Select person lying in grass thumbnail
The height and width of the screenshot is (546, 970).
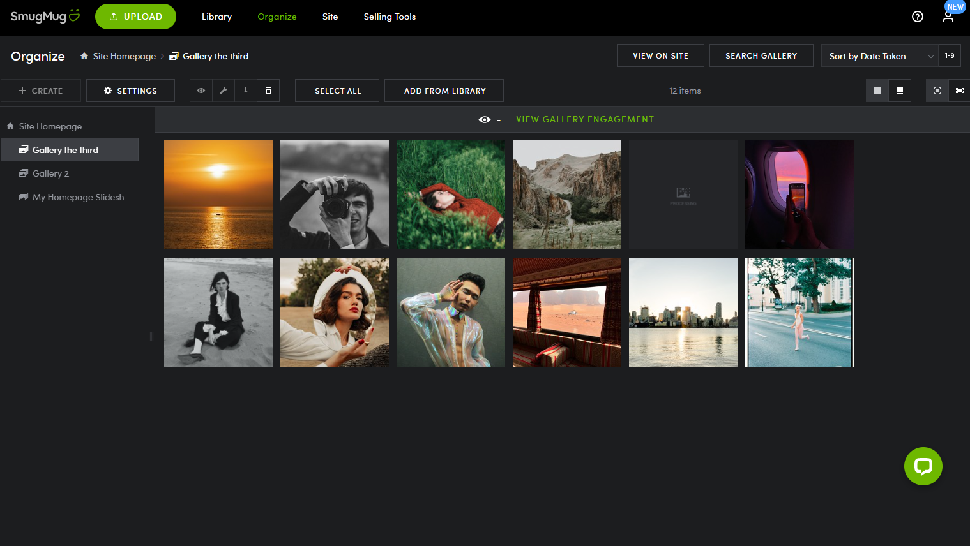click(x=451, y=194)
